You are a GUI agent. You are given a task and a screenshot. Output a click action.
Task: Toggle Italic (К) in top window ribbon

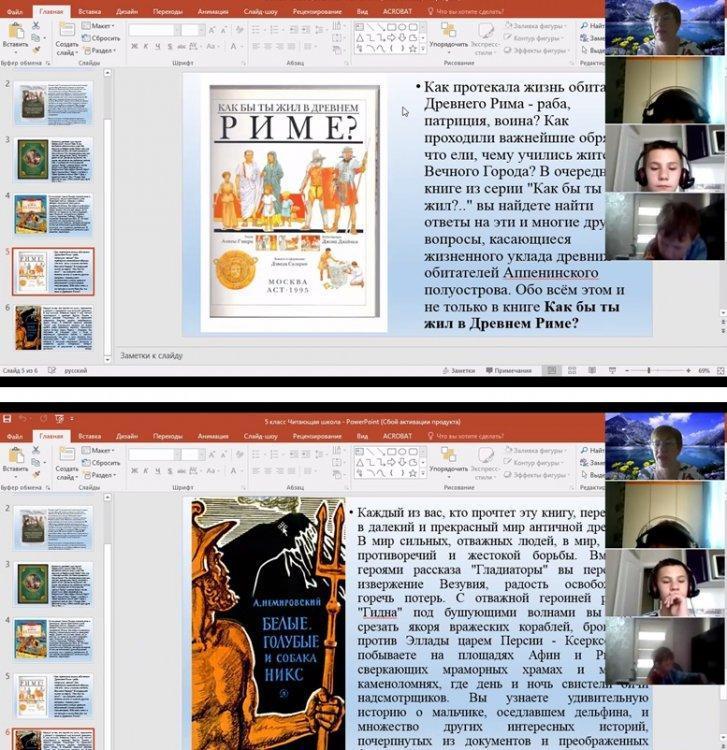(146, 46)
